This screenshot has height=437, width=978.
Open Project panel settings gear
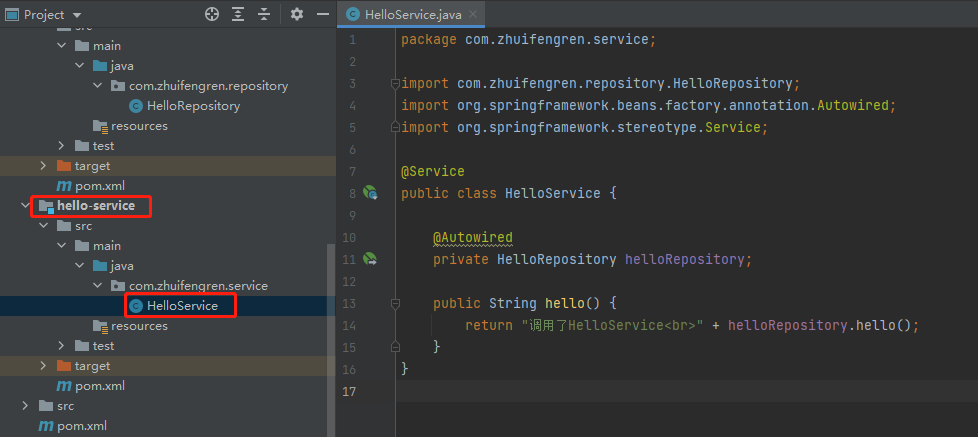coord(296,15)
